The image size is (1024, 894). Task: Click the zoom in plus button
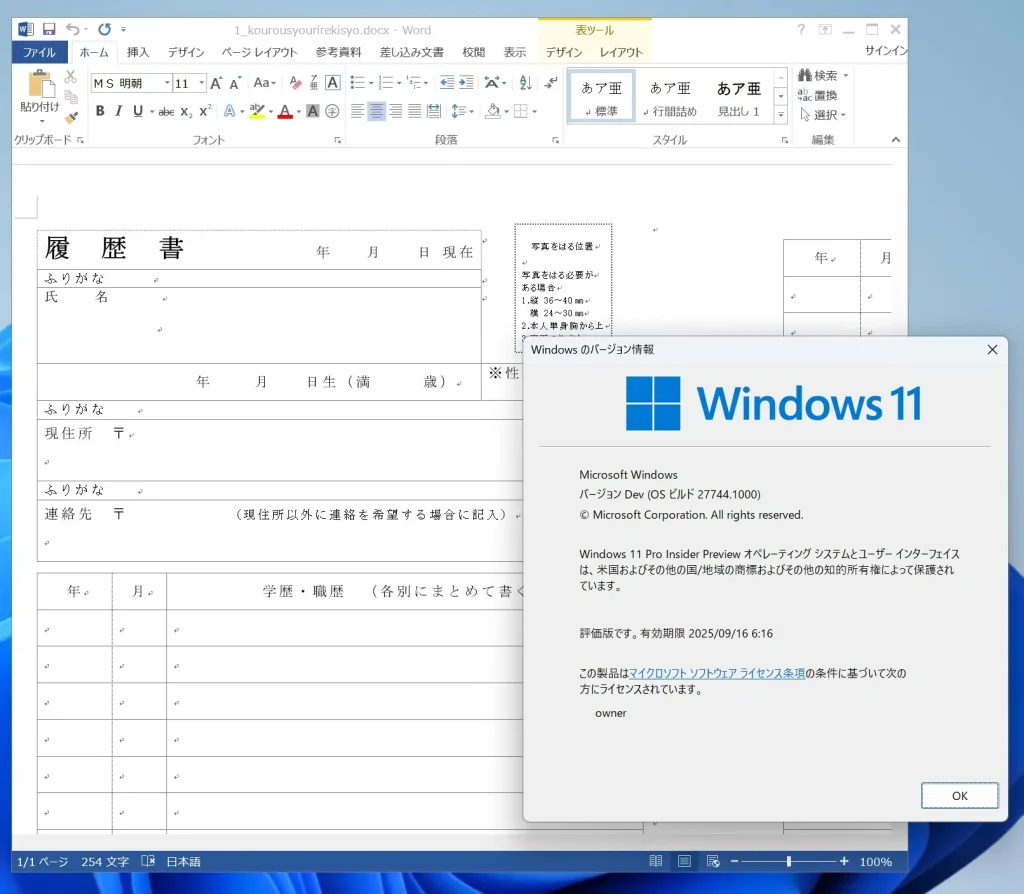(x=844, y=861)
